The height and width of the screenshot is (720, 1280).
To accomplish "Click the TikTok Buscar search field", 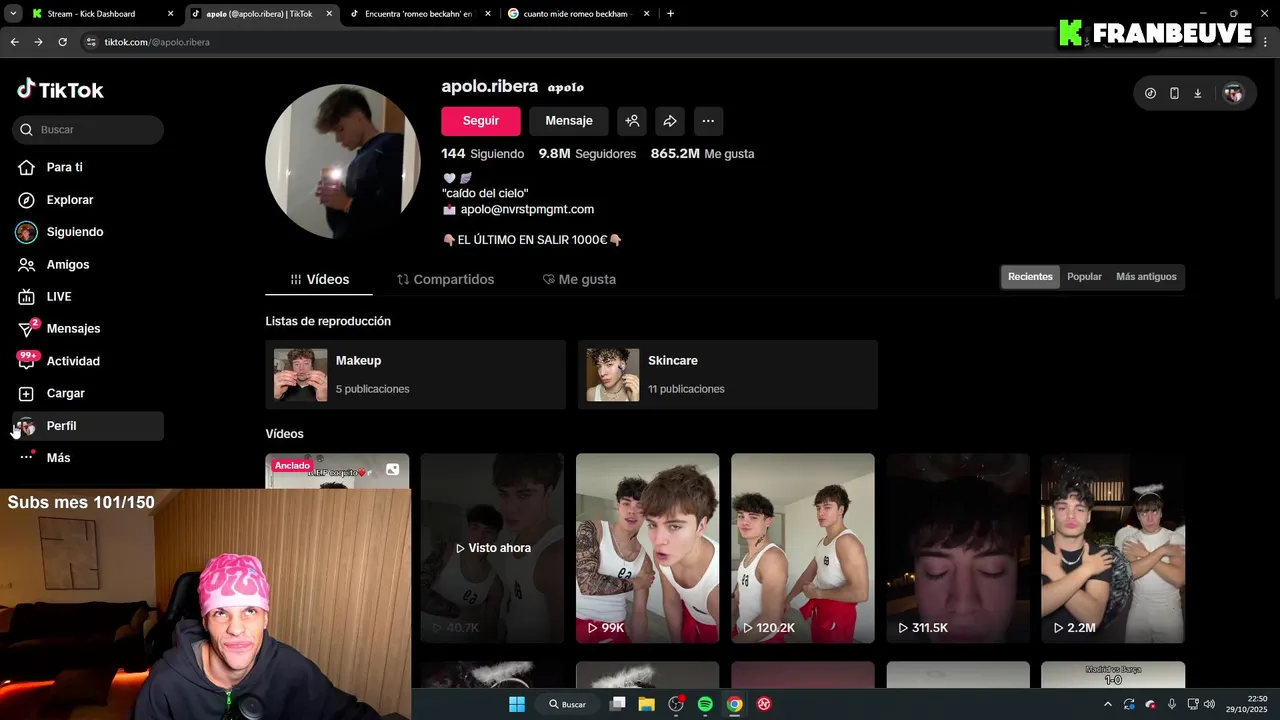I will 88,130.
